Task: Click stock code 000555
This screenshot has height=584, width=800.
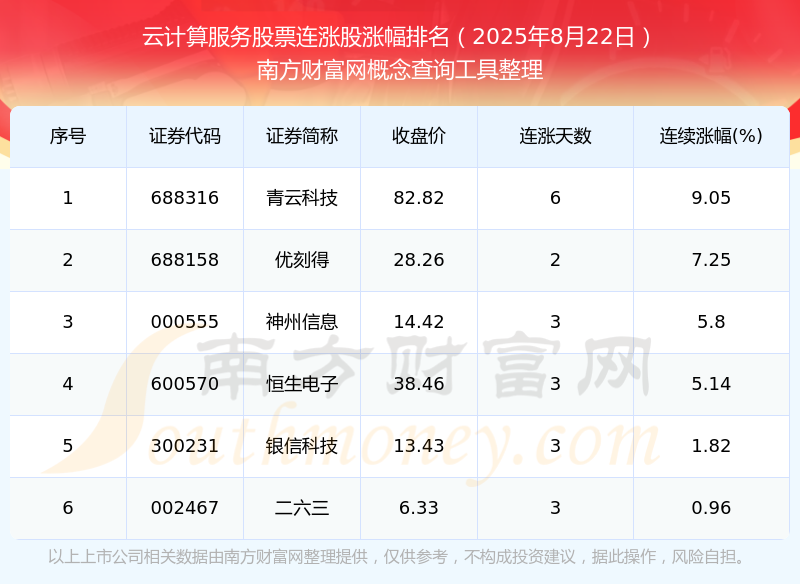Action: coord(185,322)
